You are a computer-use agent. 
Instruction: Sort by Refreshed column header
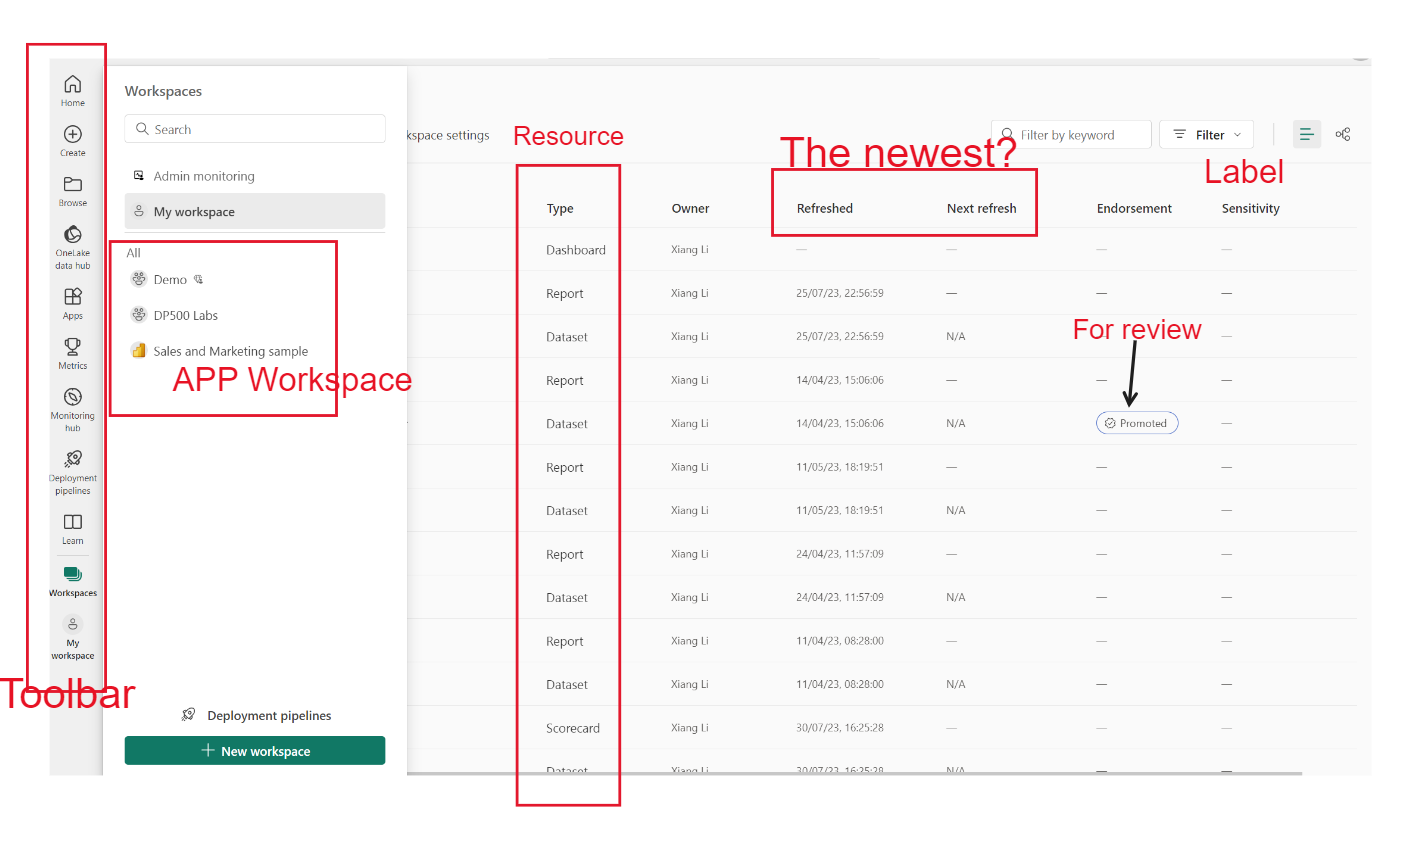(824, 208)
